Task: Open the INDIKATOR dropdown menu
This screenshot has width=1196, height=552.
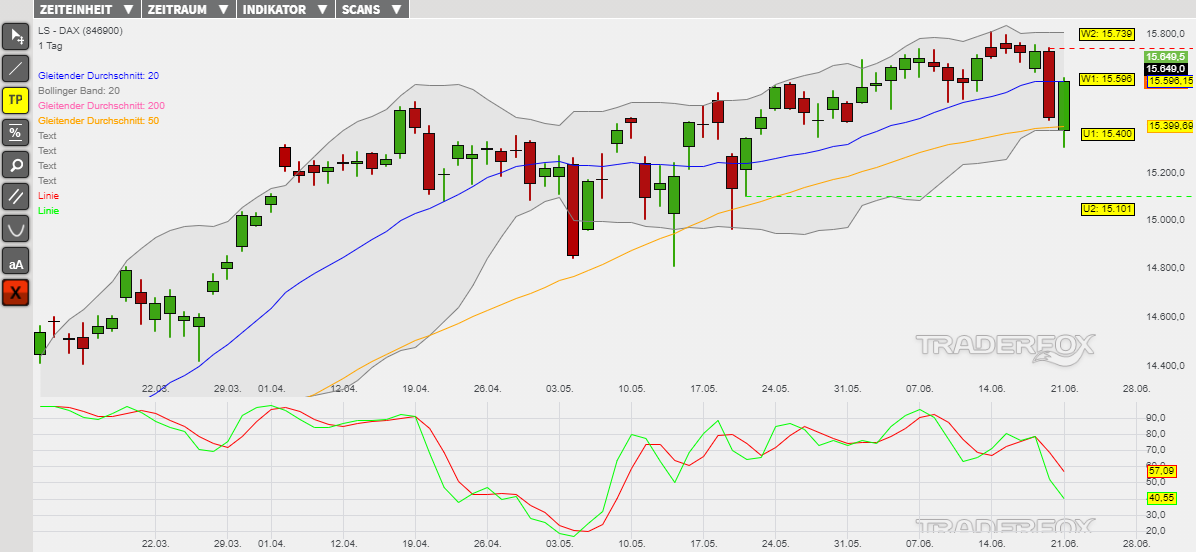Action: tap(286, 9)
